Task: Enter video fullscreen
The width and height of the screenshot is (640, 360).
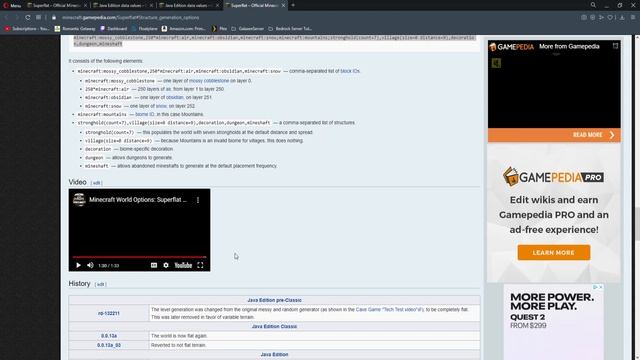Action: (x=200, y=265)
